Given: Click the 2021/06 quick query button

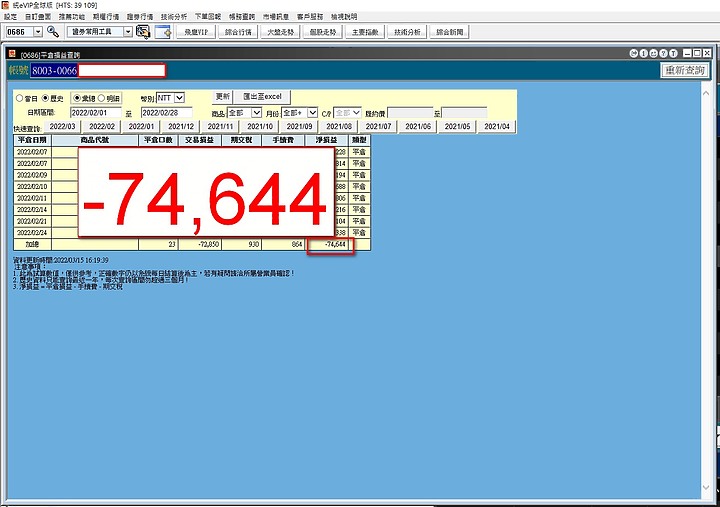Looking at the screenshot, I should tap(418, 126).
